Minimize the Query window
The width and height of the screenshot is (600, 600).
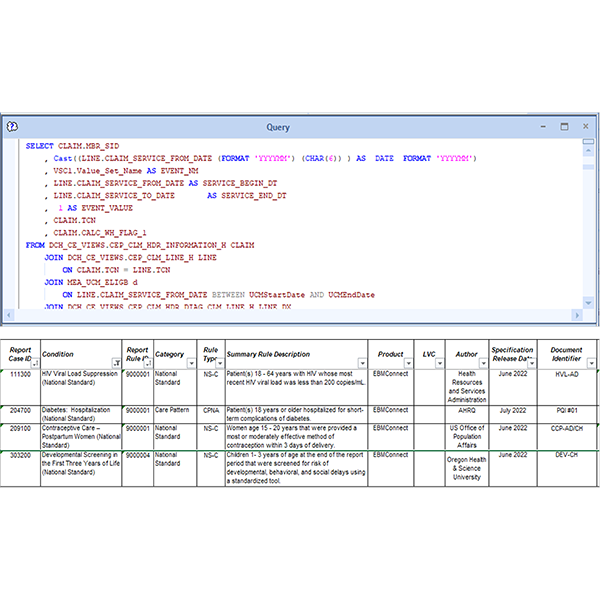click(544, 127)
